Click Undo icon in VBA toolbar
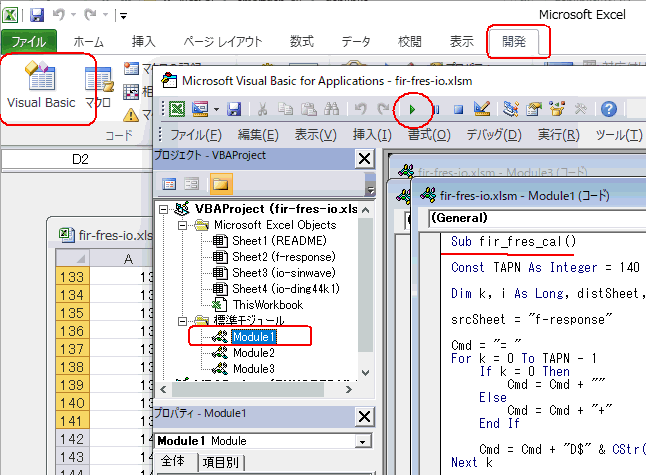The width and height of the screenshot is (646, 475). (360, 109)
